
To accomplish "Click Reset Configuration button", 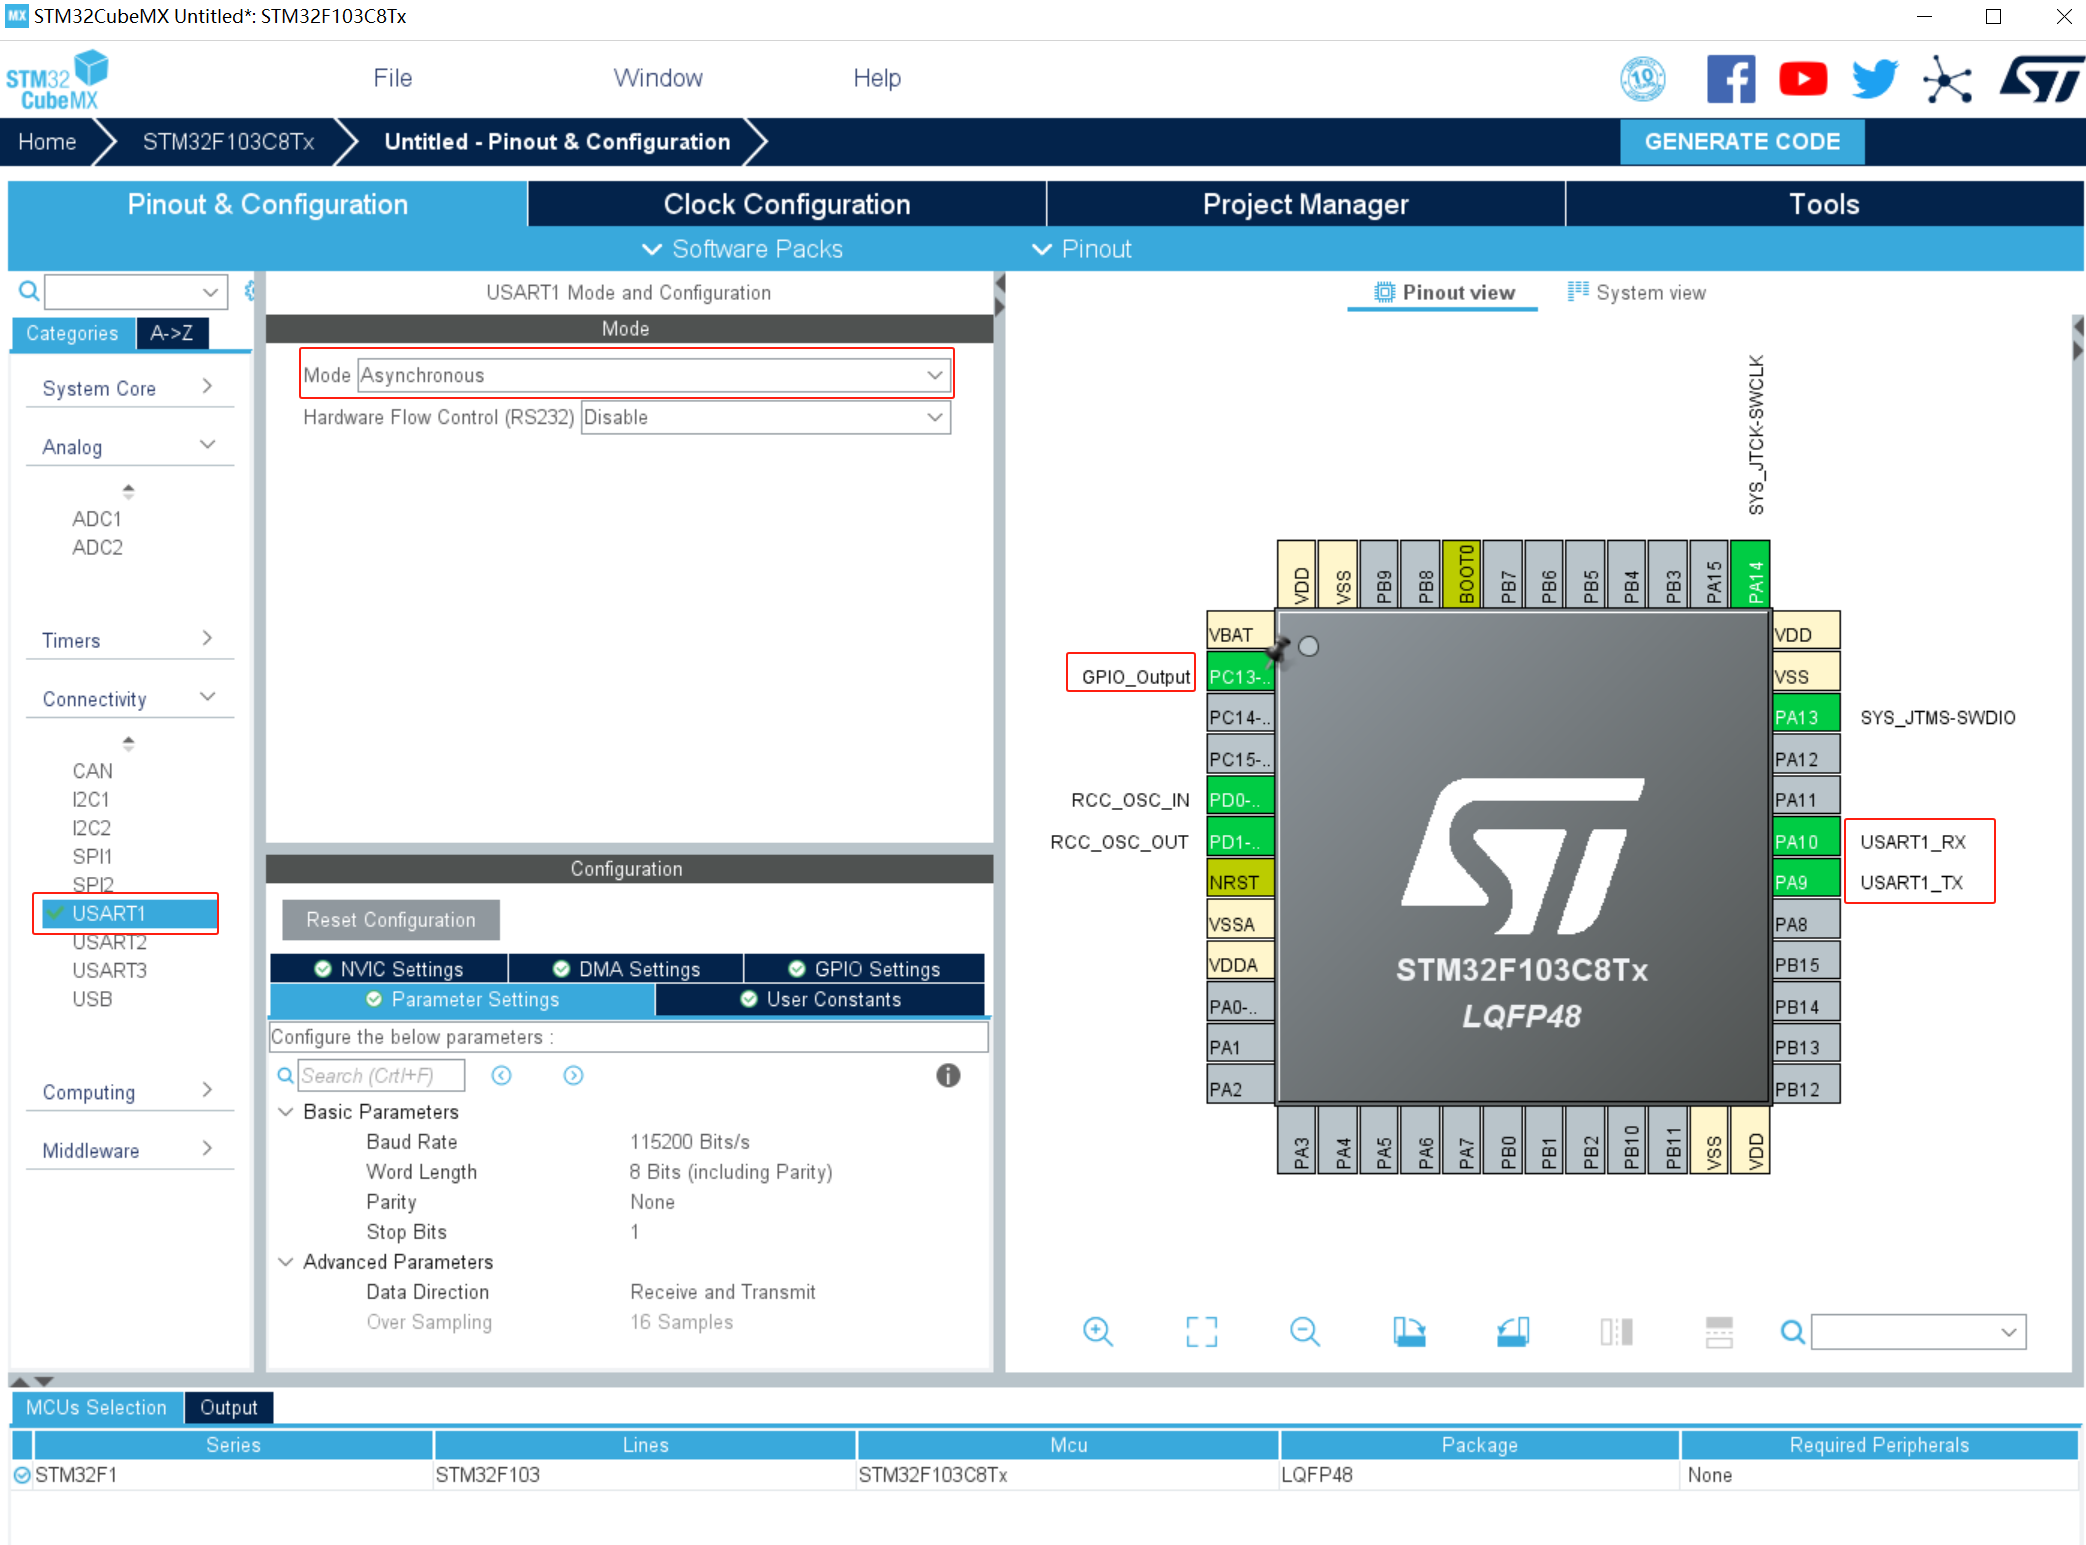I will coord(391,920).
